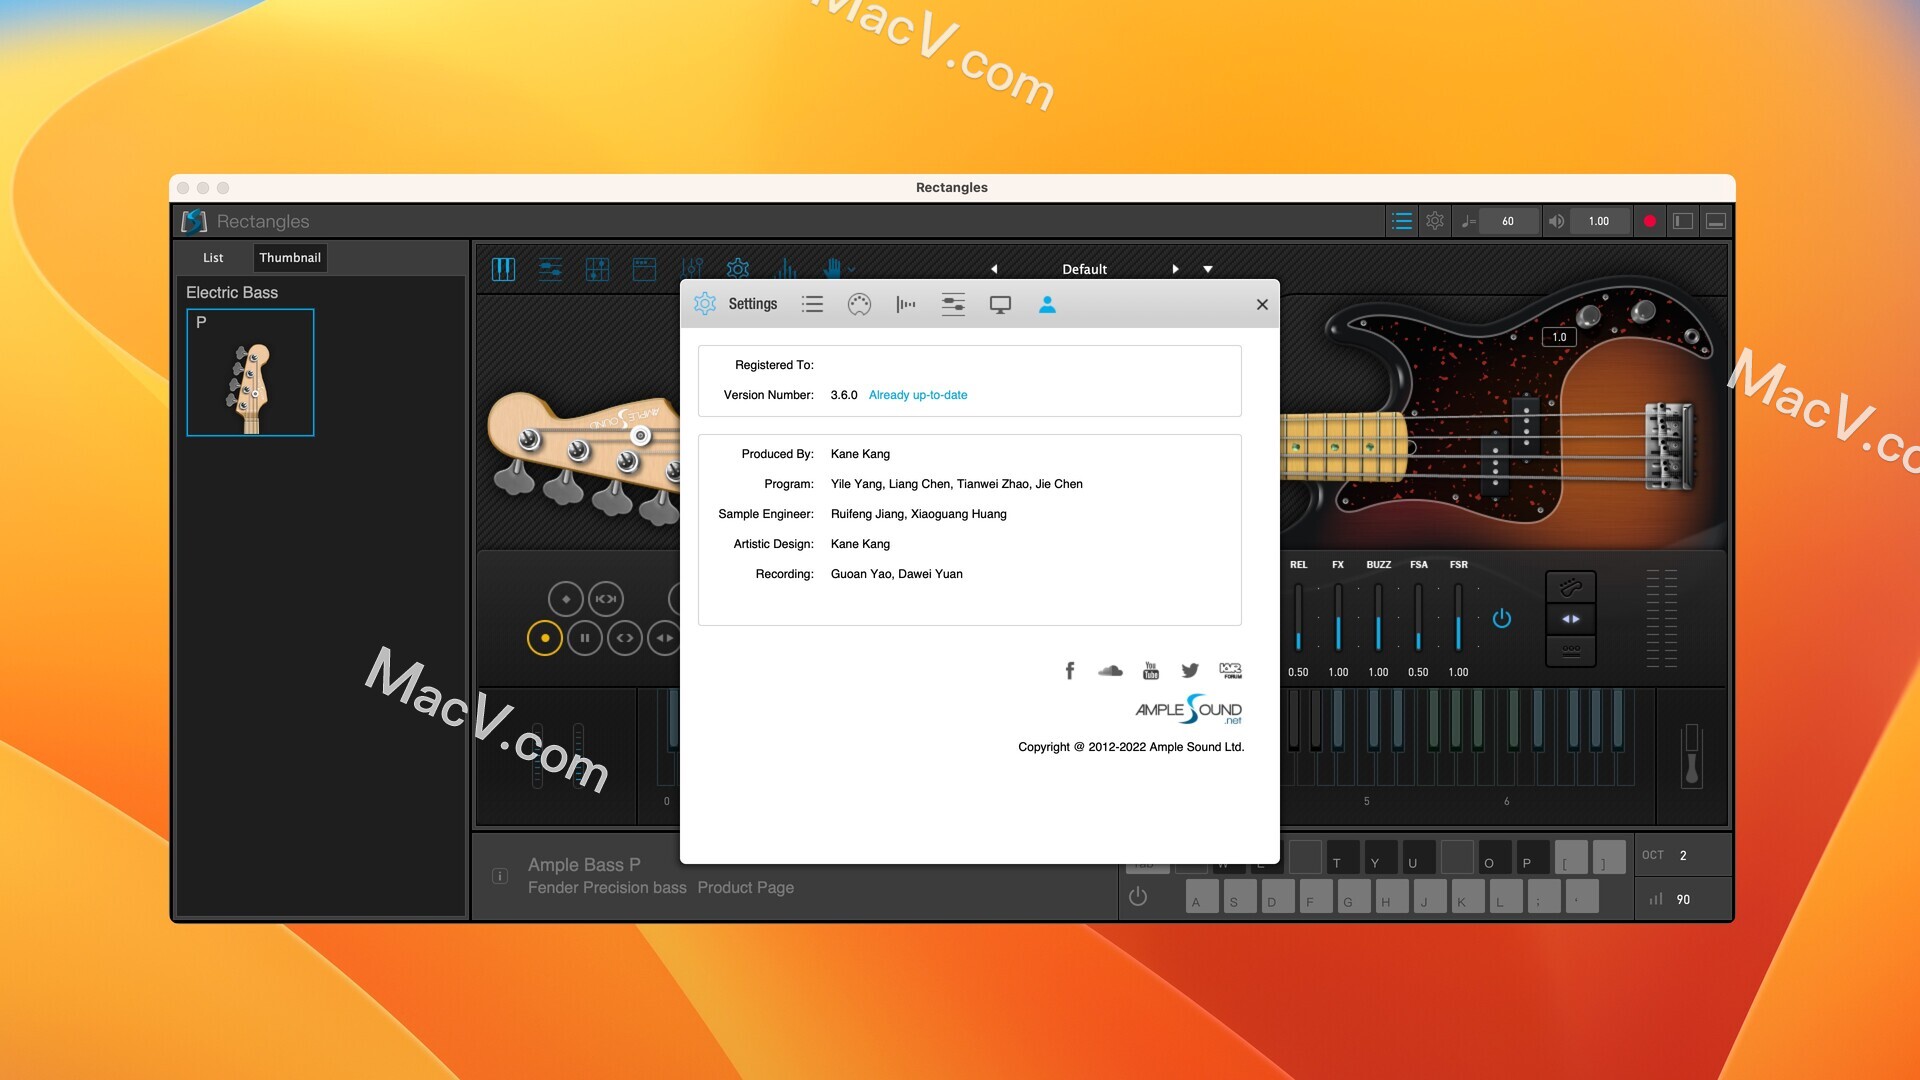
Task: Mute using the speaker volume icon
Action: tap(1556, 221)
